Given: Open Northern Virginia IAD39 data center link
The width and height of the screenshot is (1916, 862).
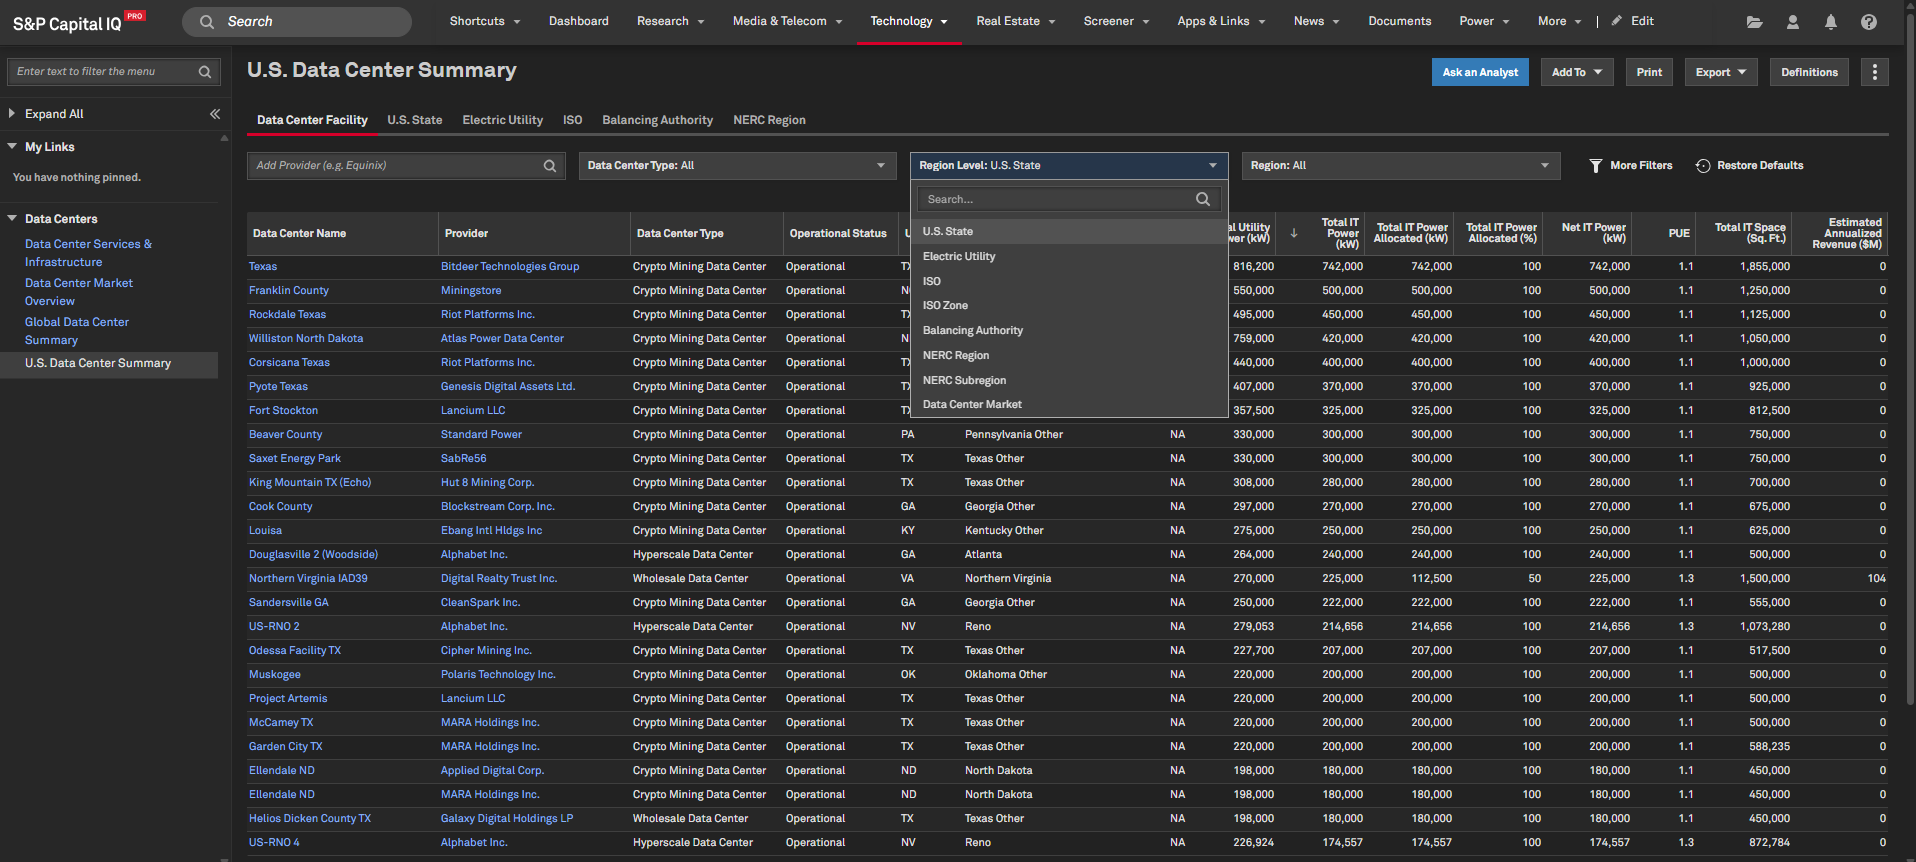Looking at the screenshot, I should coord(308,579).
